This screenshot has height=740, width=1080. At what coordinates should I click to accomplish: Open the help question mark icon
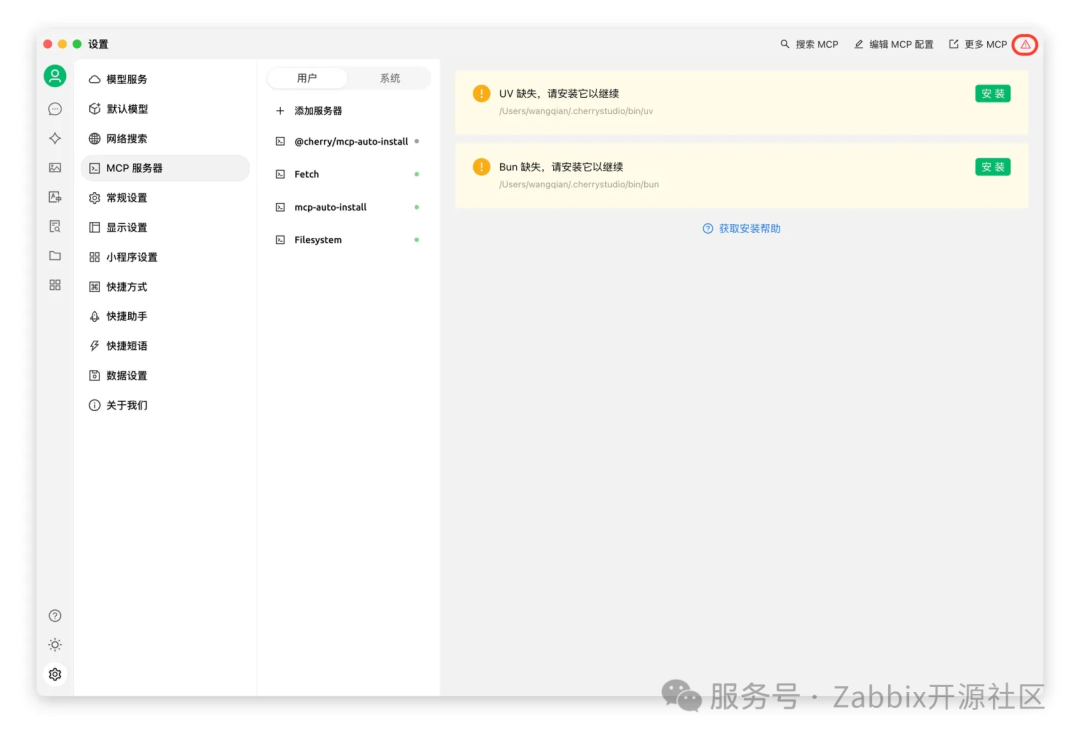pos(55,615)
